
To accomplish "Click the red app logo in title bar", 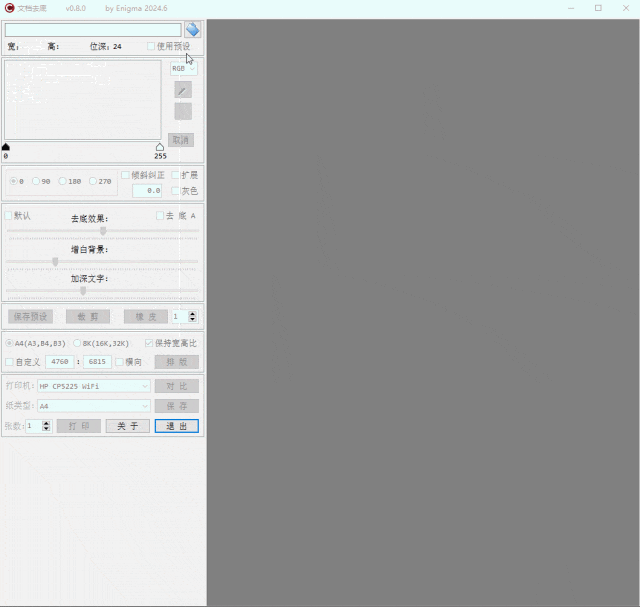I will click(9, 8).
